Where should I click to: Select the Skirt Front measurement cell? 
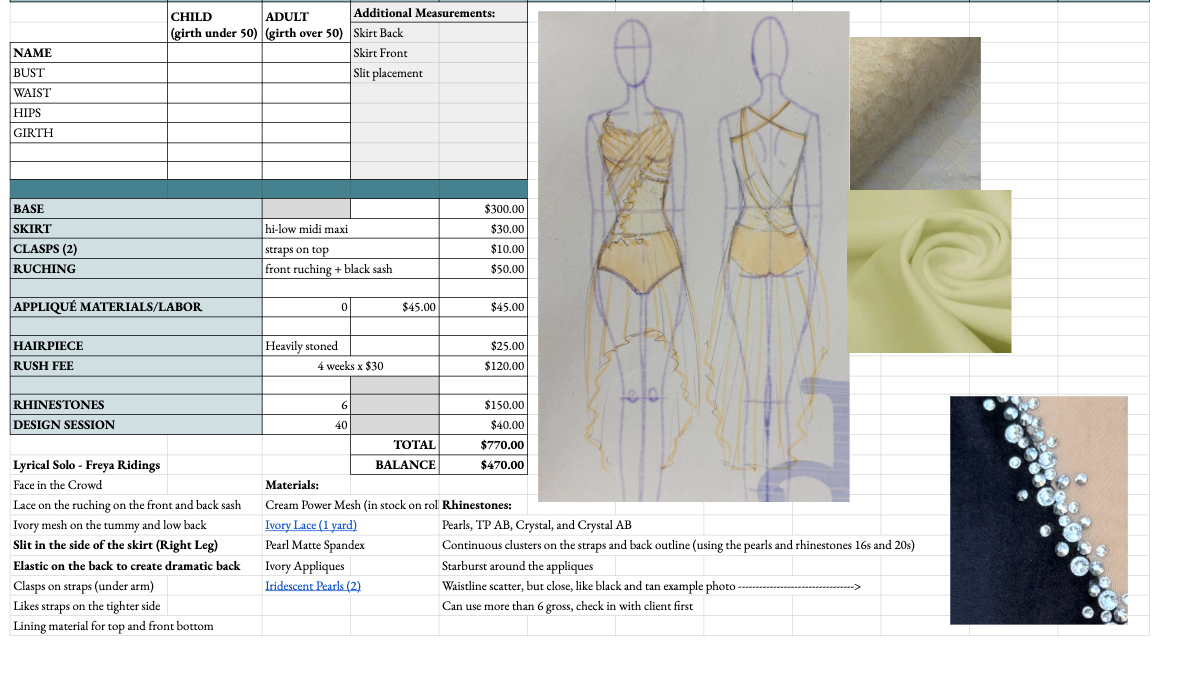[395, 53]
